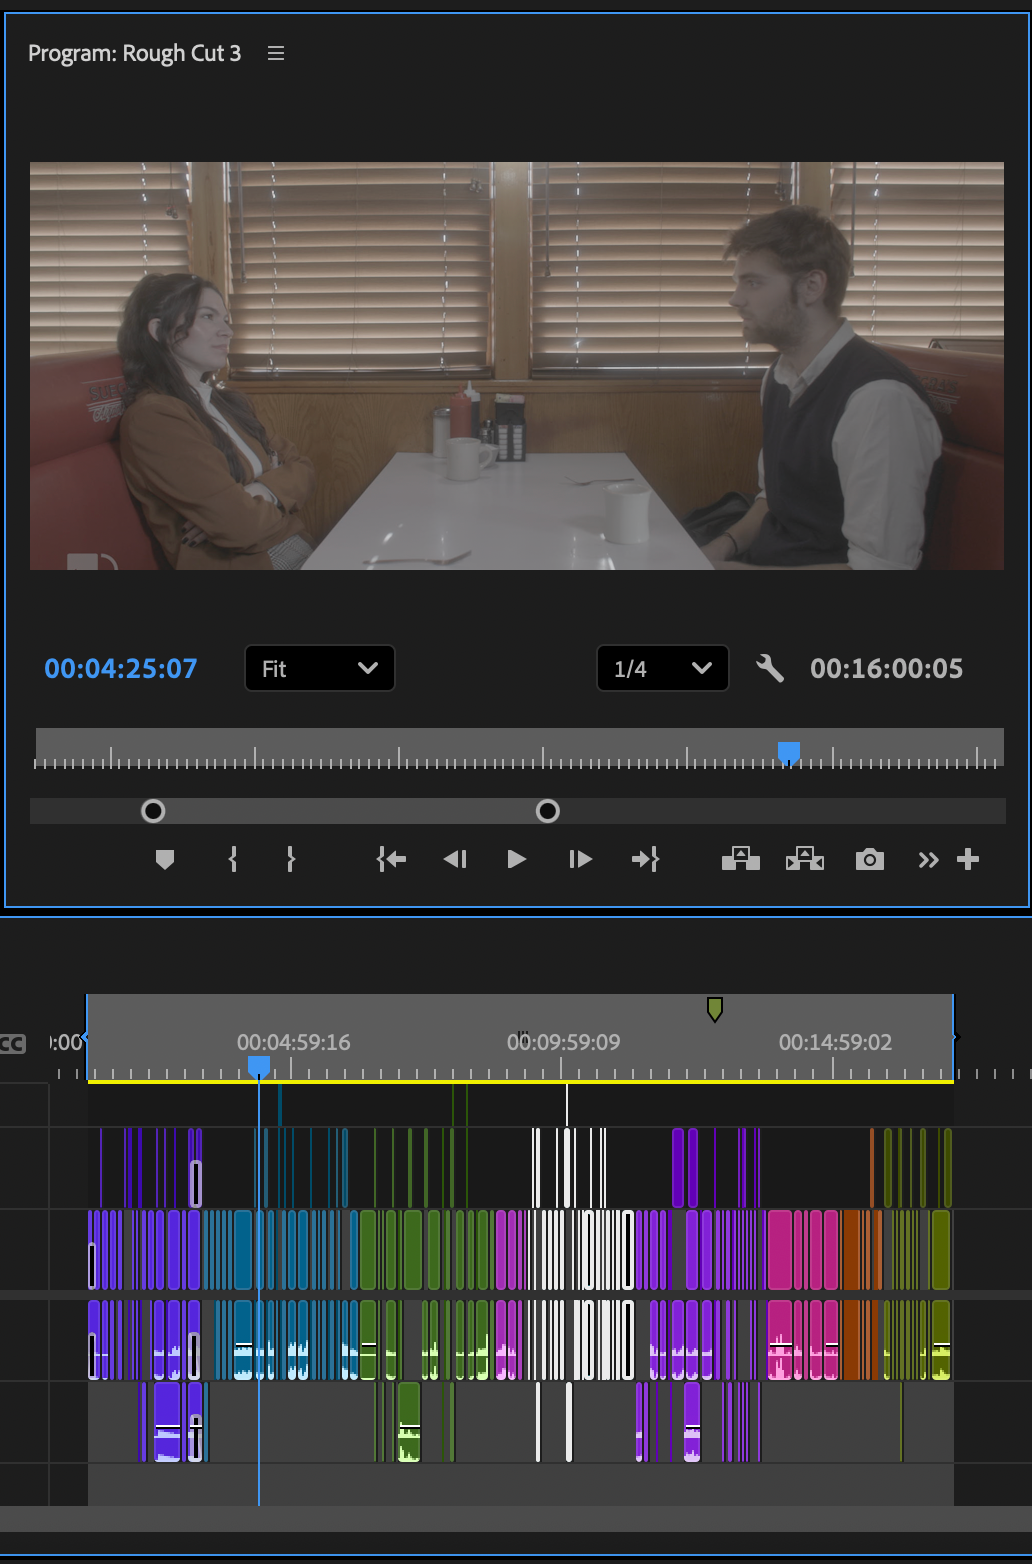Click the timeline horizontal scrollbar at bottom

pos(516,1519)
